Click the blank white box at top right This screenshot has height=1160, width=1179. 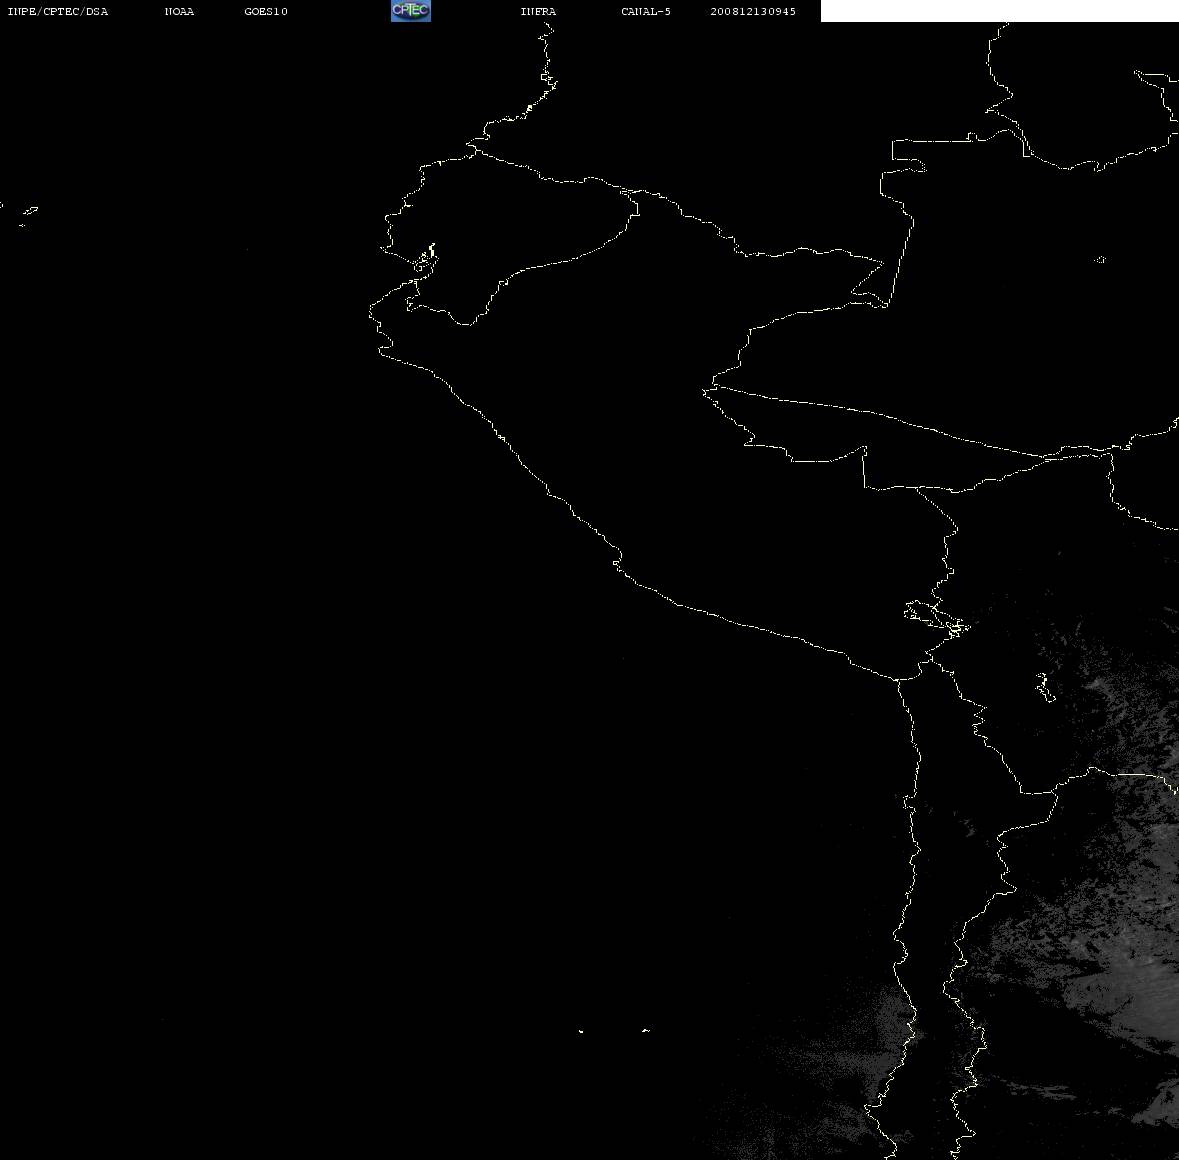point(999,11)
